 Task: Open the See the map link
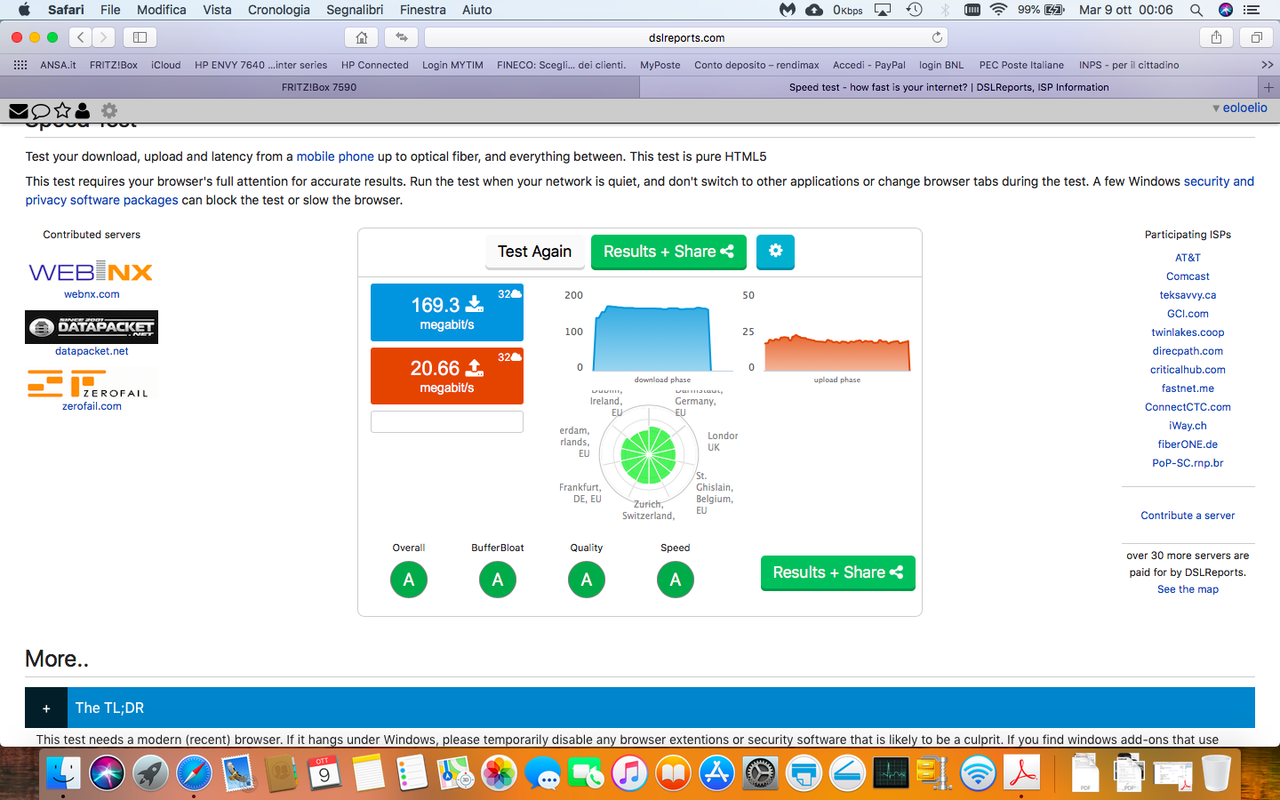pyautogui.click(x=1188, y=590)
